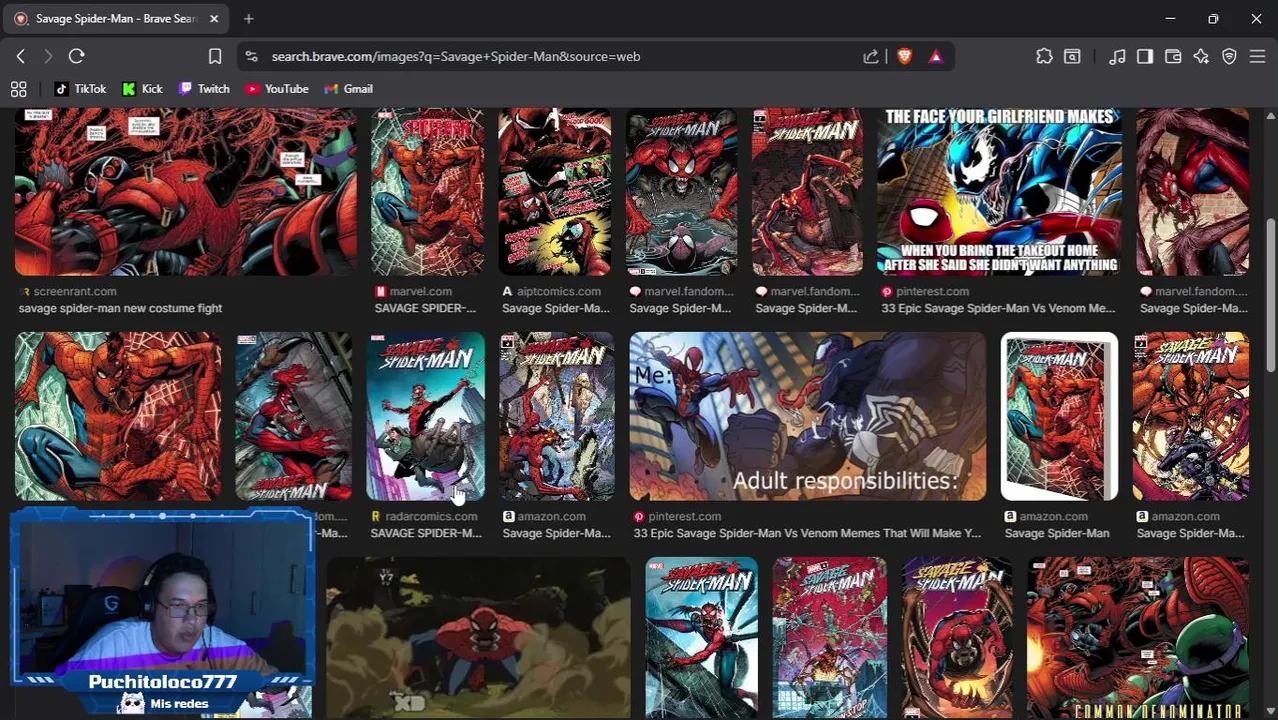
Task: Open the Common Denominator comic page image
Action: (1137, 638)
